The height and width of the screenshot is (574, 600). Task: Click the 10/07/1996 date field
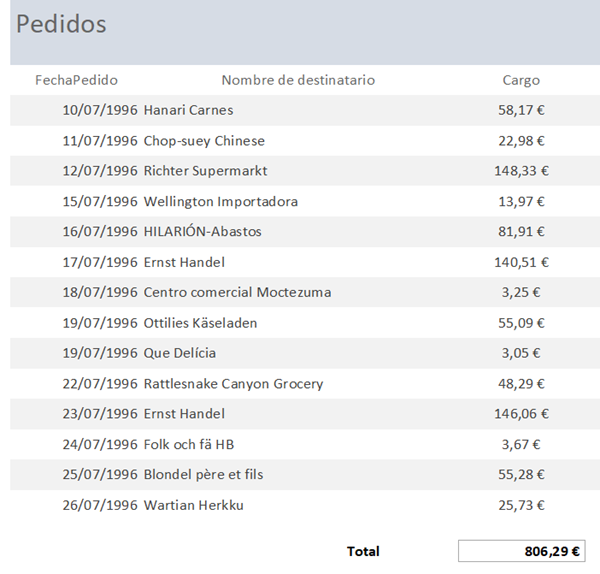[x=99, y=110]
